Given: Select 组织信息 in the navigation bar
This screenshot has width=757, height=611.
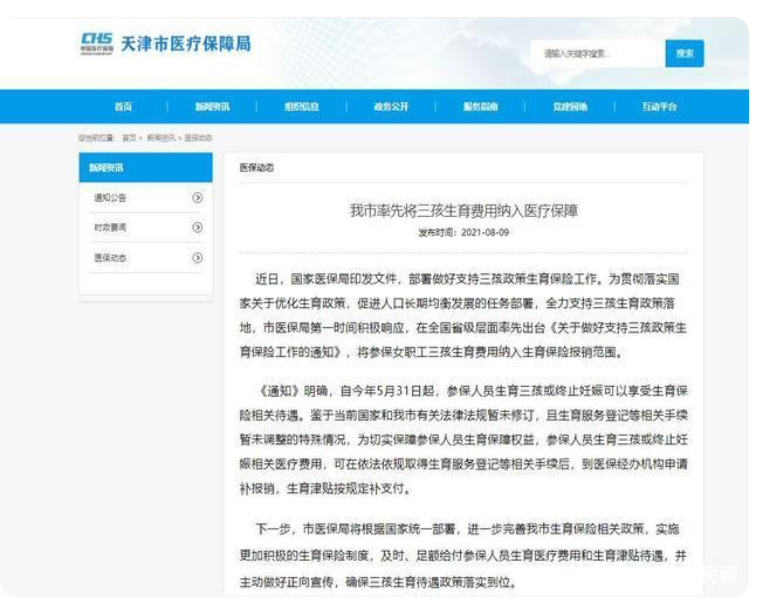Looking at the screenshot, I should click(301, 107).
